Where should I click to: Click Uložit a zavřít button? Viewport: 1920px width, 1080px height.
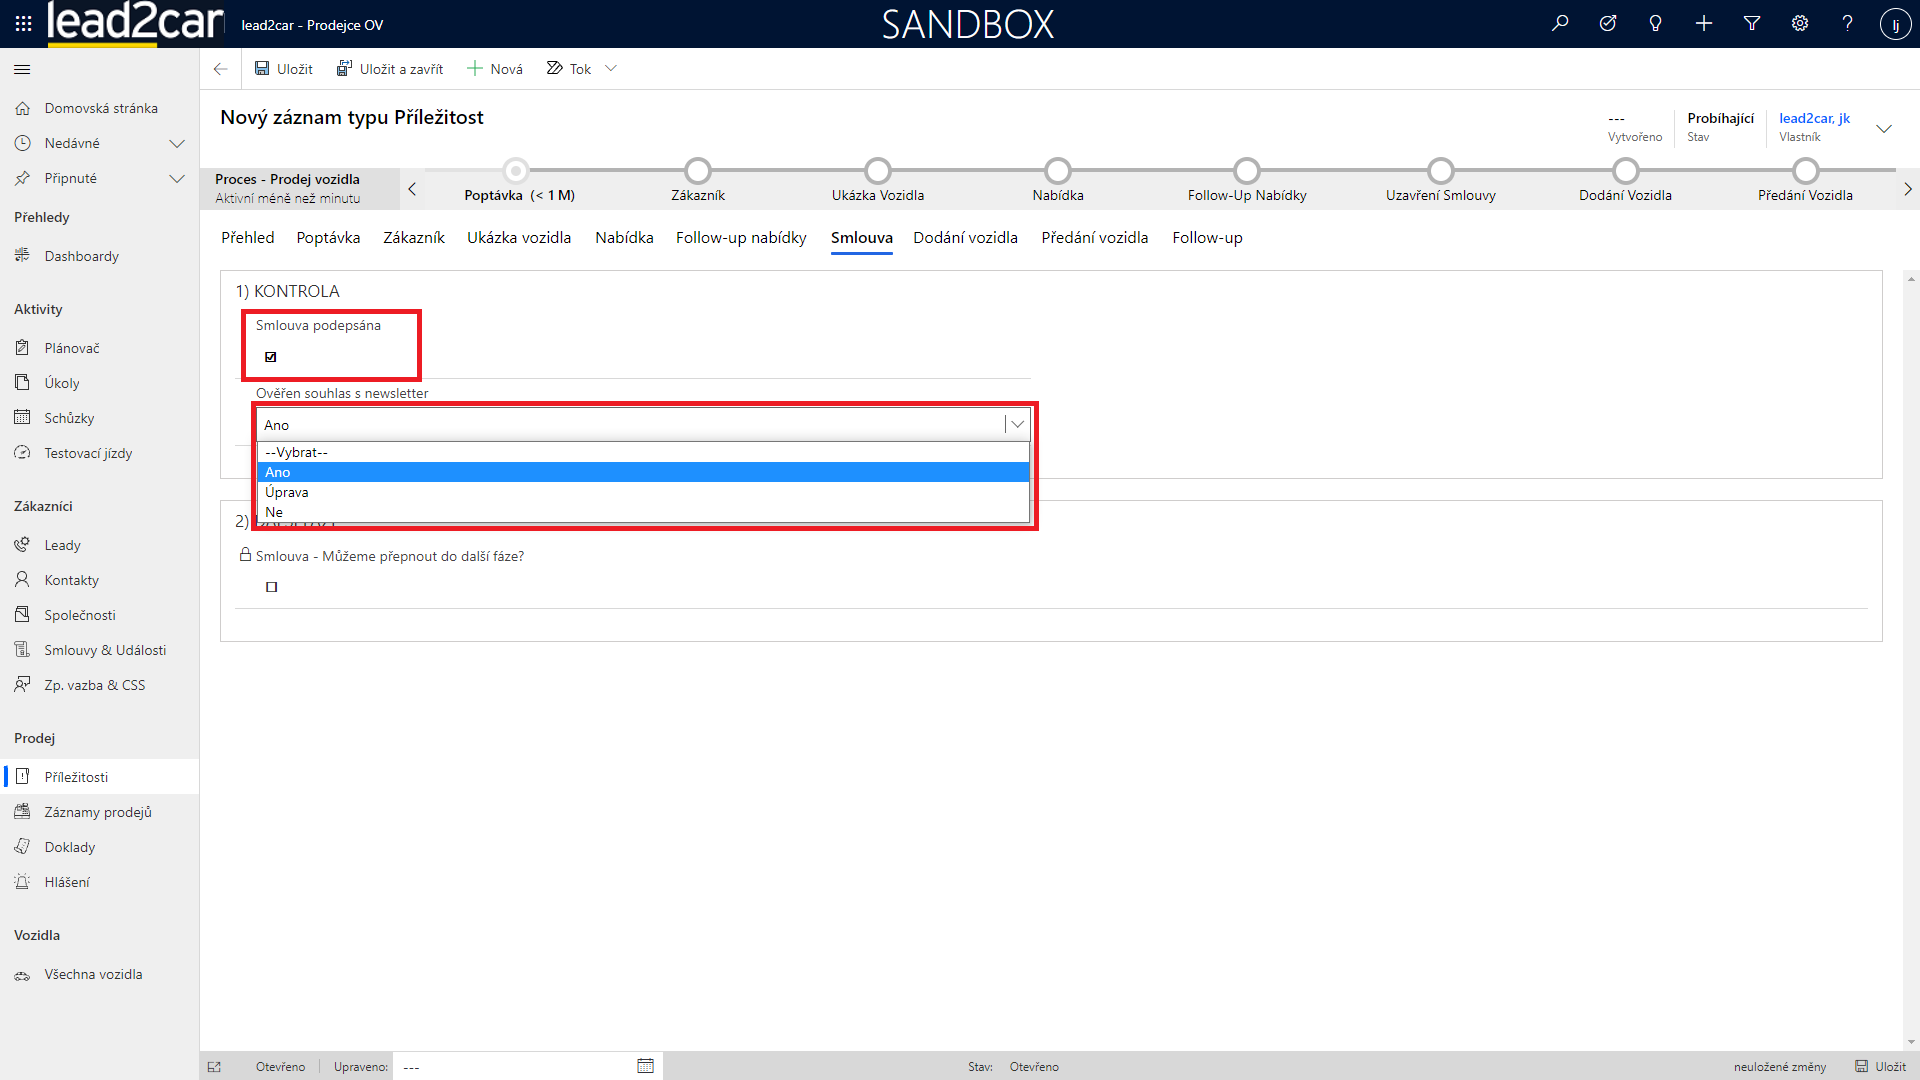(390, 69)
